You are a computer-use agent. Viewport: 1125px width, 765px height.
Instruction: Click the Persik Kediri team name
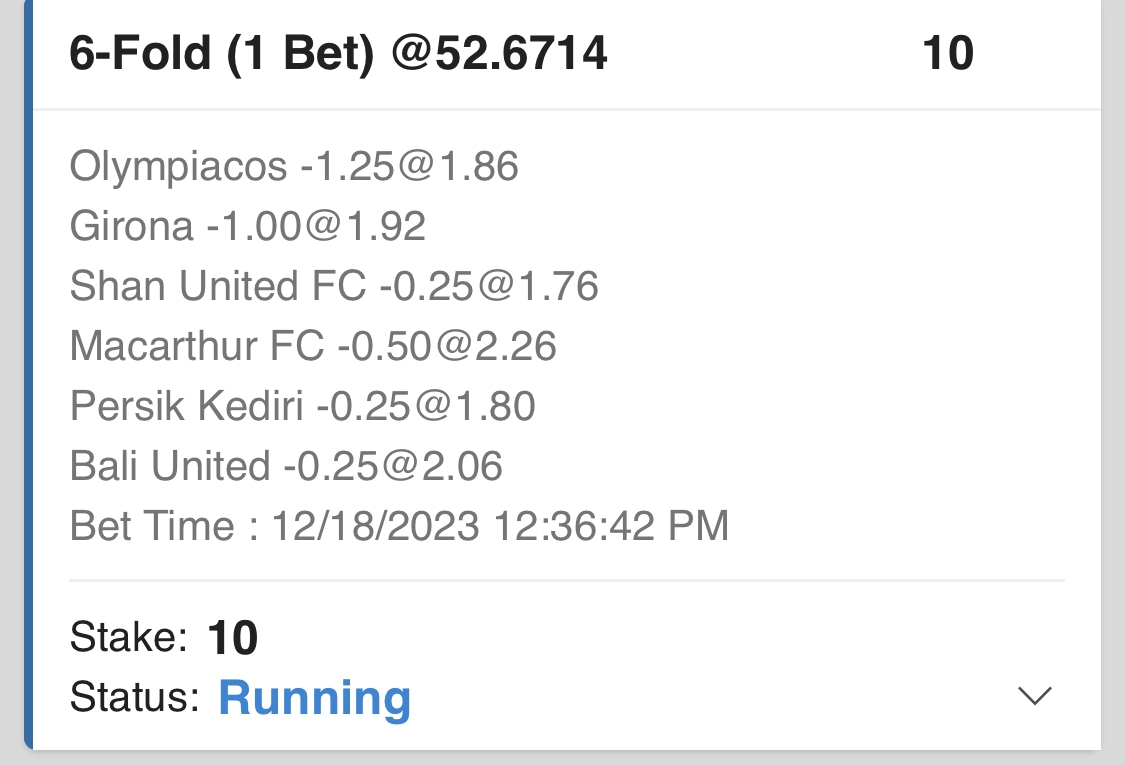point(187,406)
